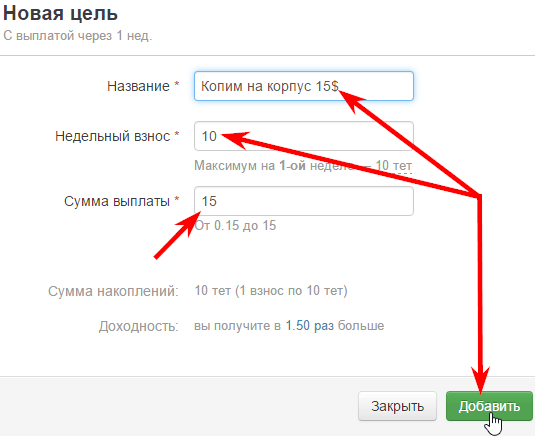Image resolution: width=535 pixels, height=436 pixels.
Task: Click the Закрыть button
Action: (x=397, y=406)
